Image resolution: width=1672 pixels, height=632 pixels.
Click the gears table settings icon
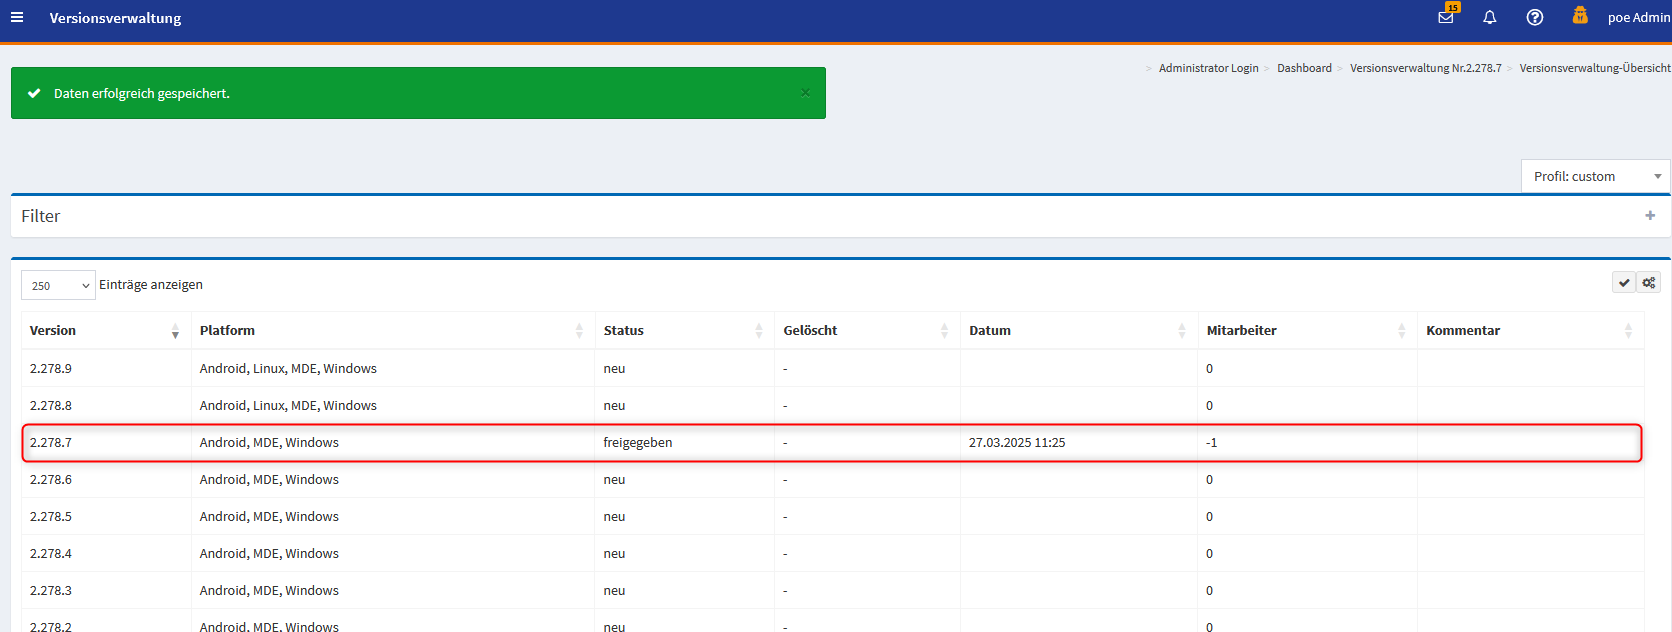pyautogui.click(x=1648, y=283)
